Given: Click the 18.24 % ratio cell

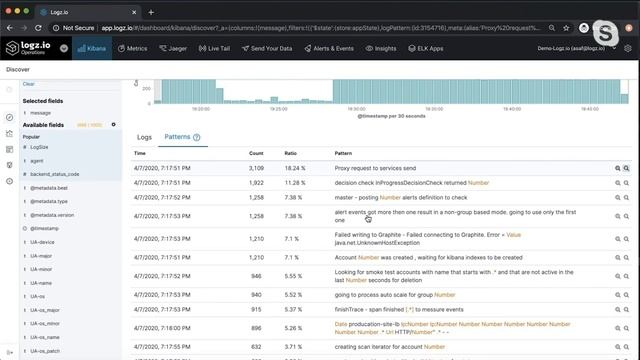Looking at the screenshot, I should 295,168.
